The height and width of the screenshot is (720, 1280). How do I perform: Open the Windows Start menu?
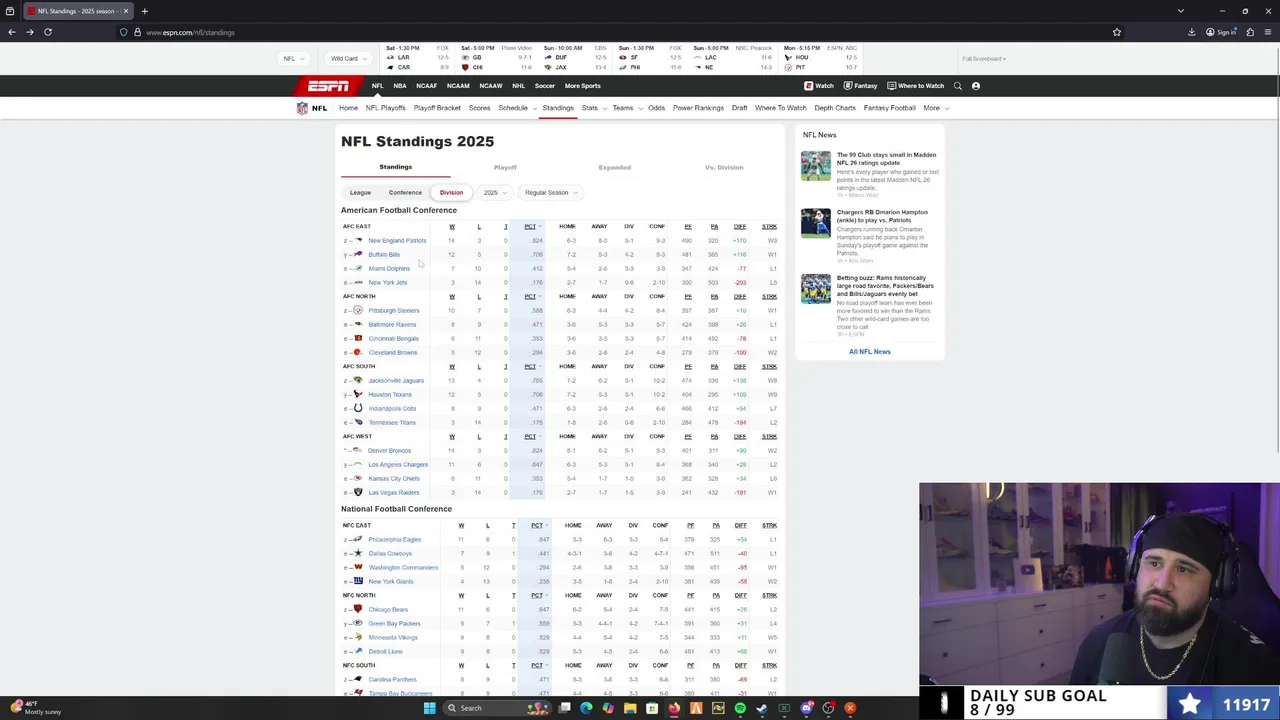click(x=430, y=708)
